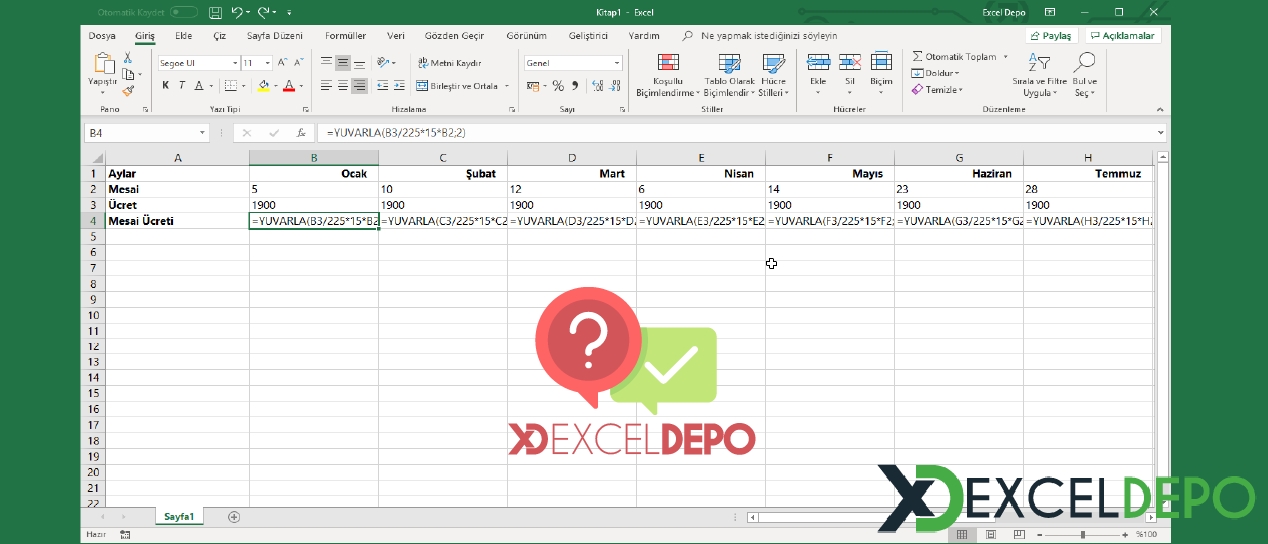The image size is (1268, 544).
Task: Click the align right icon
Action: pyautogui.click(x=360, y=86)
